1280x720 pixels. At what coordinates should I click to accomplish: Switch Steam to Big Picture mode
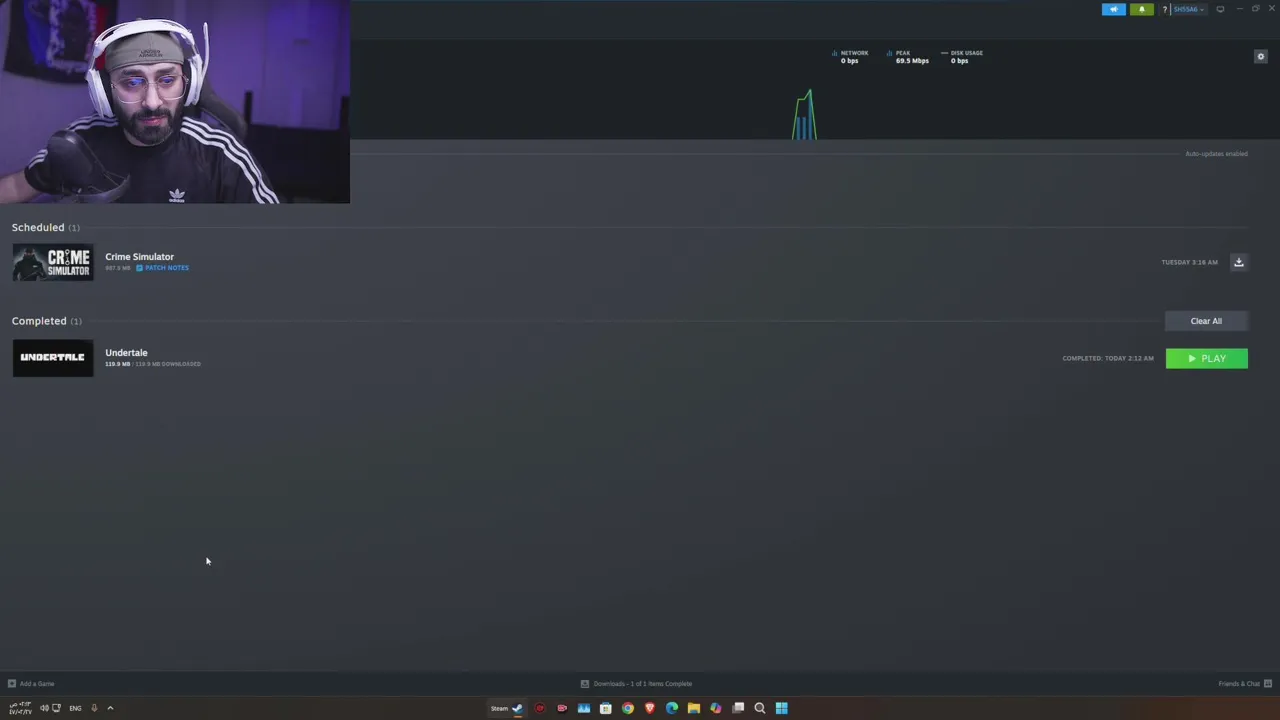point(1220,9)
